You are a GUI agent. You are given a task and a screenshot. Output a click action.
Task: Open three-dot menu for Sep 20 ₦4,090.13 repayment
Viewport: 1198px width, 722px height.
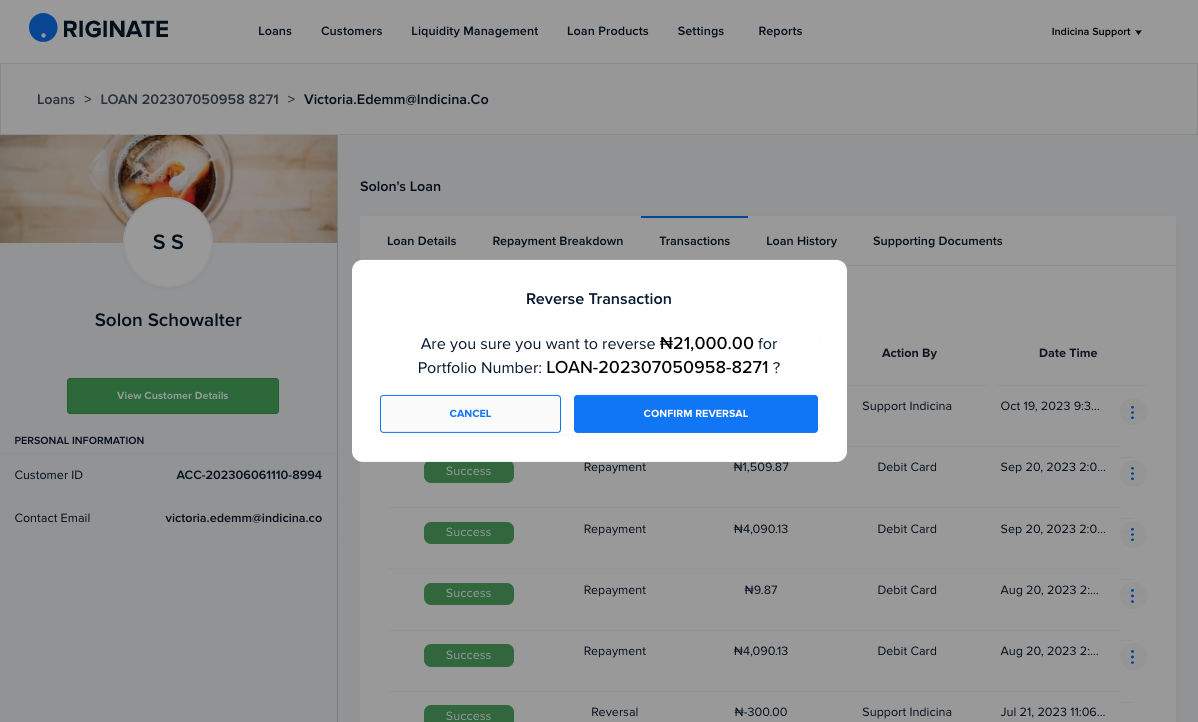[x=1132, y=535]
